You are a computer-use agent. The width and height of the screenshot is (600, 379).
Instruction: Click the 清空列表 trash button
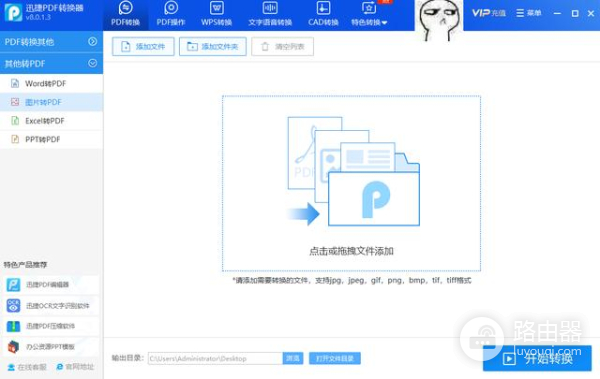282,47
